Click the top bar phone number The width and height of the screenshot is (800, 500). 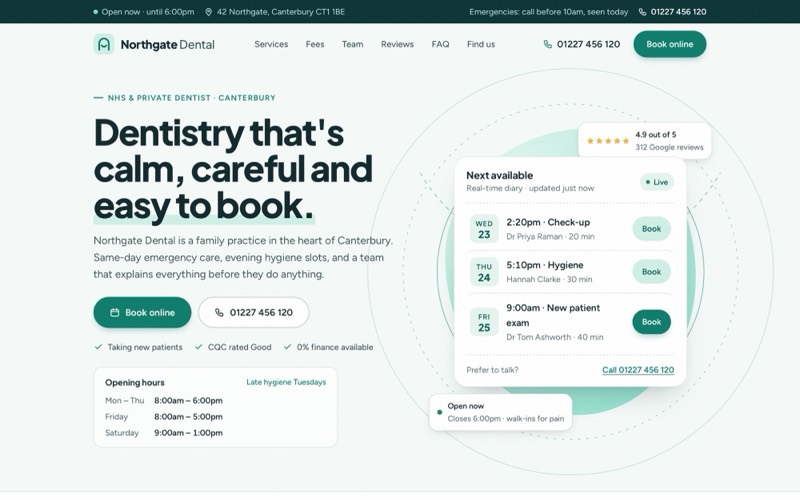click(678, 12)
